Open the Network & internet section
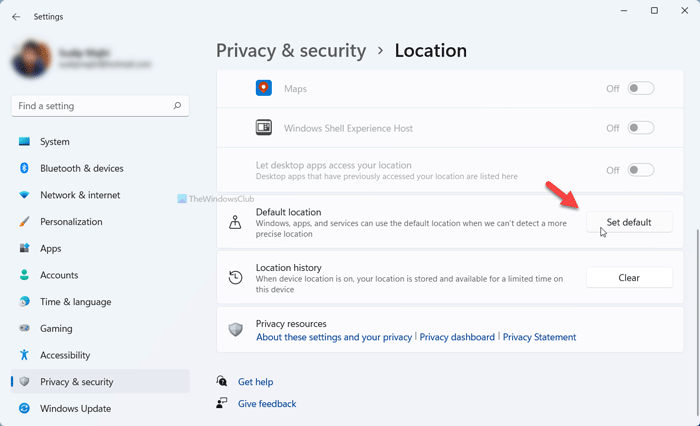The height and width of the screenshot is (426, 700). point(80,195)
